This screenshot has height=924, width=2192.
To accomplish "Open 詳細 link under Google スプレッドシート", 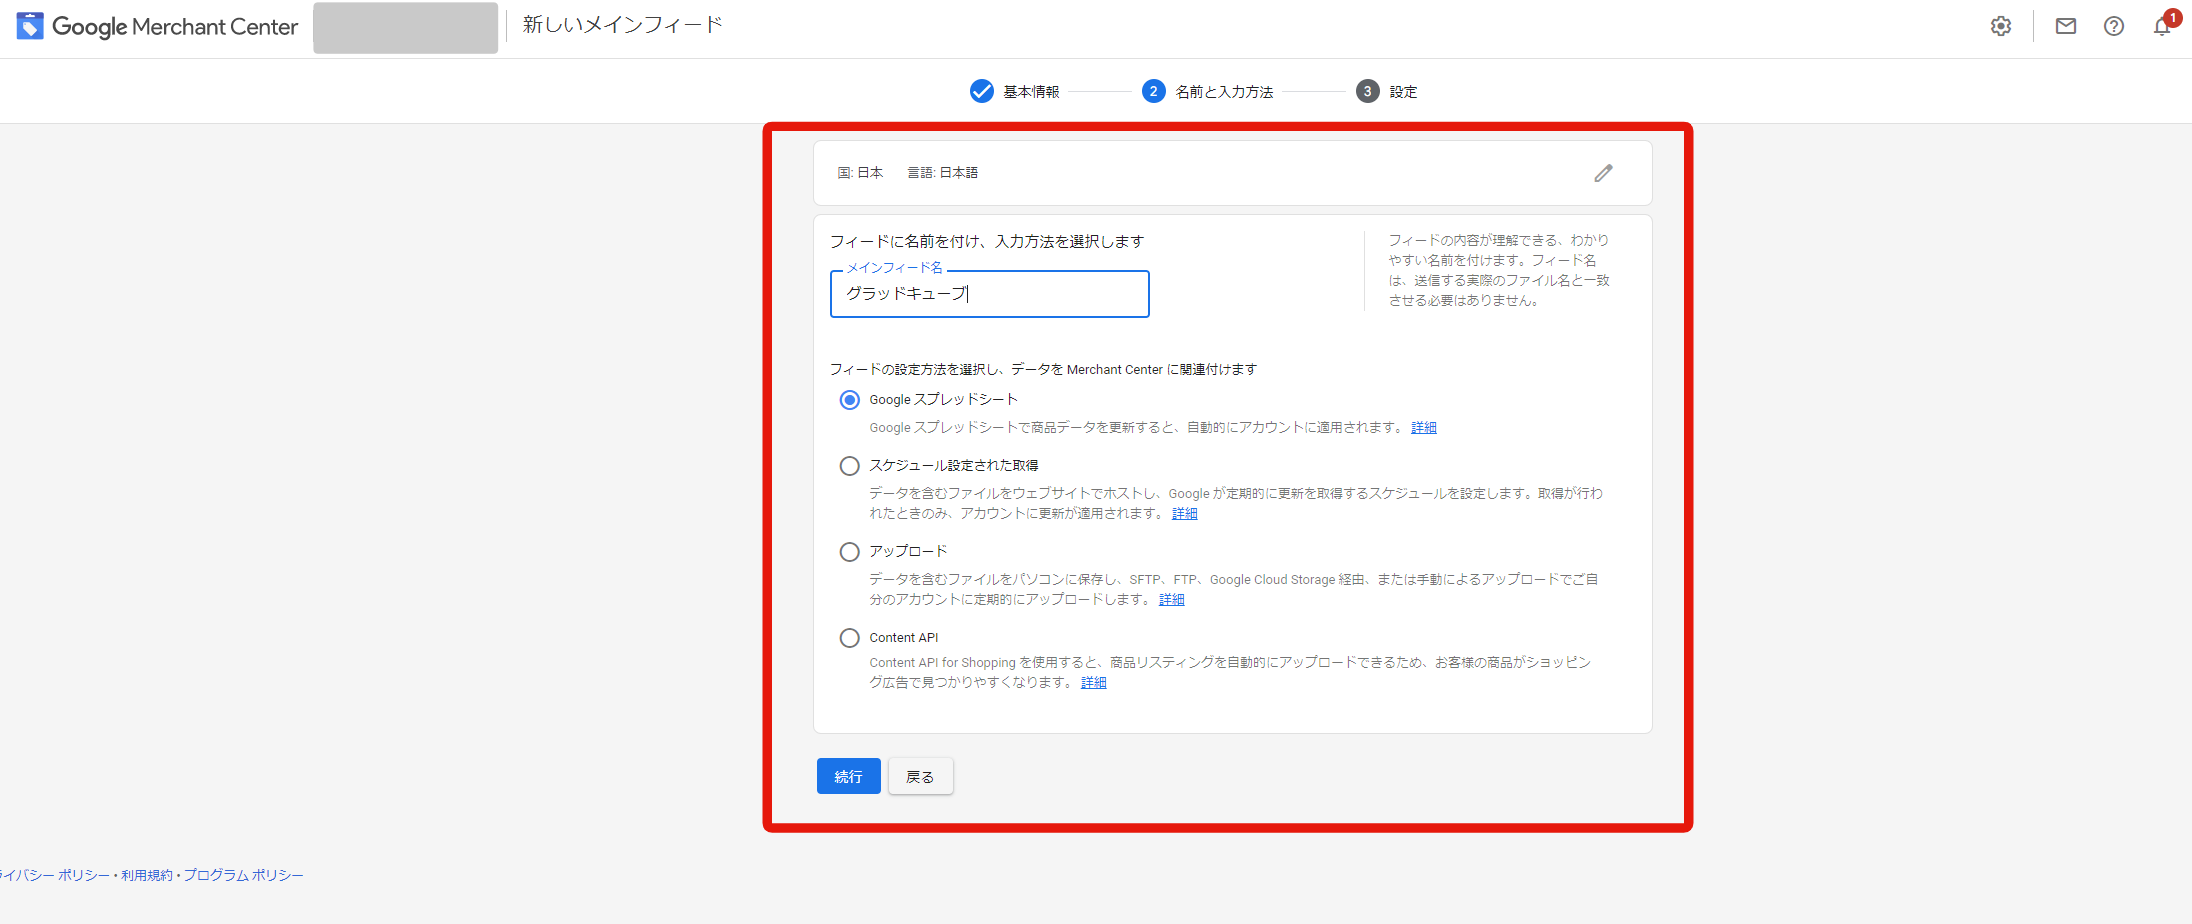I will (x=1424, y=428).
